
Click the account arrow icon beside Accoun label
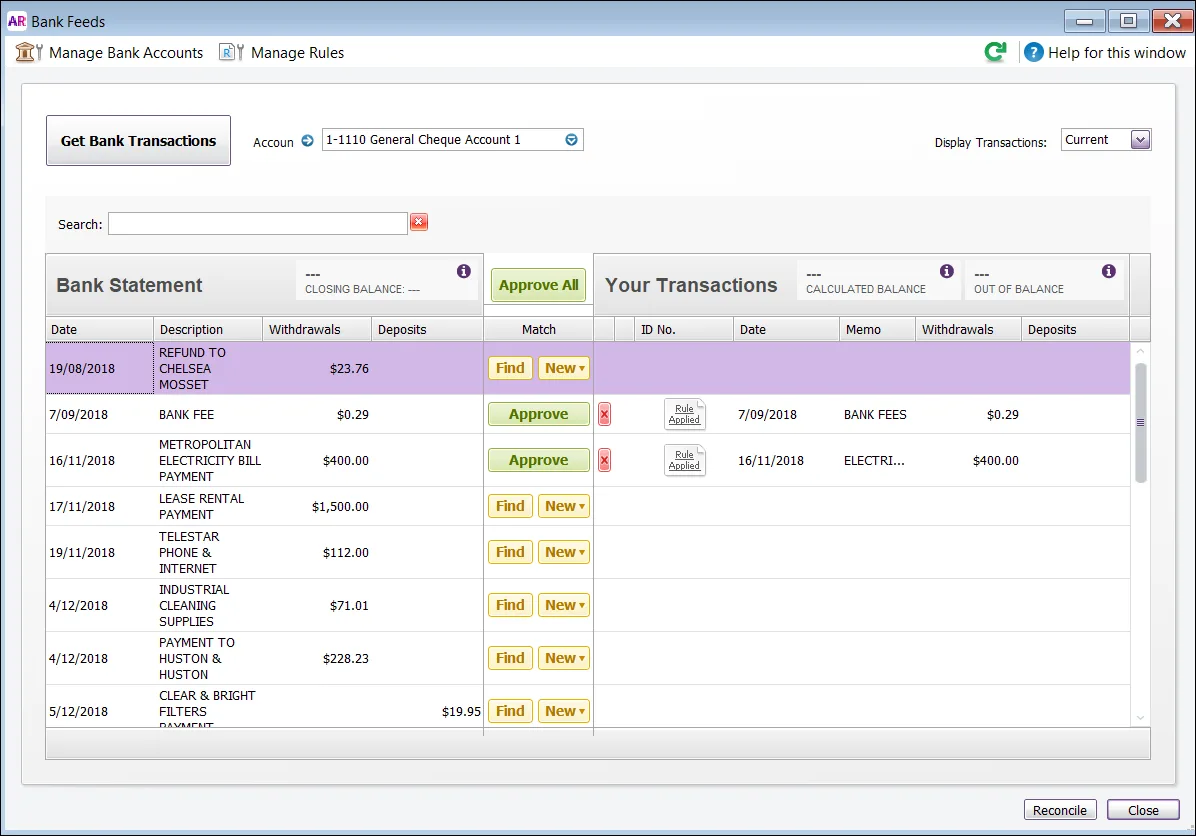(307, 140)
